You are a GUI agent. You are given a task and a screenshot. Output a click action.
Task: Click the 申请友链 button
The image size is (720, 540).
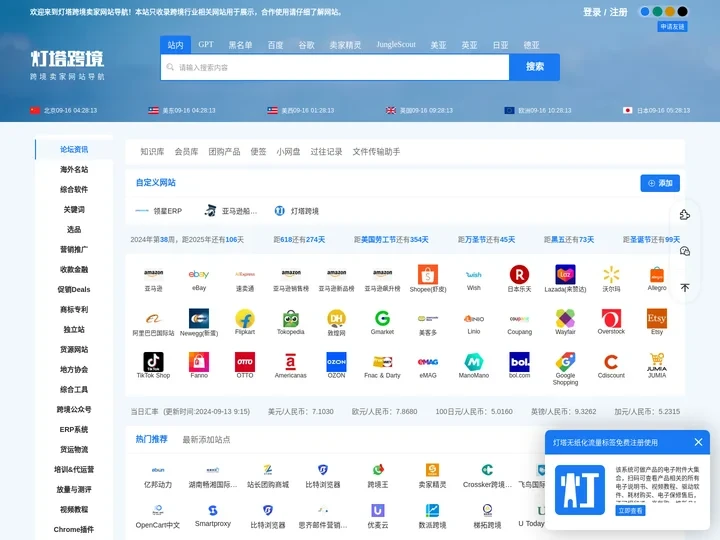(x=672, y=27)
